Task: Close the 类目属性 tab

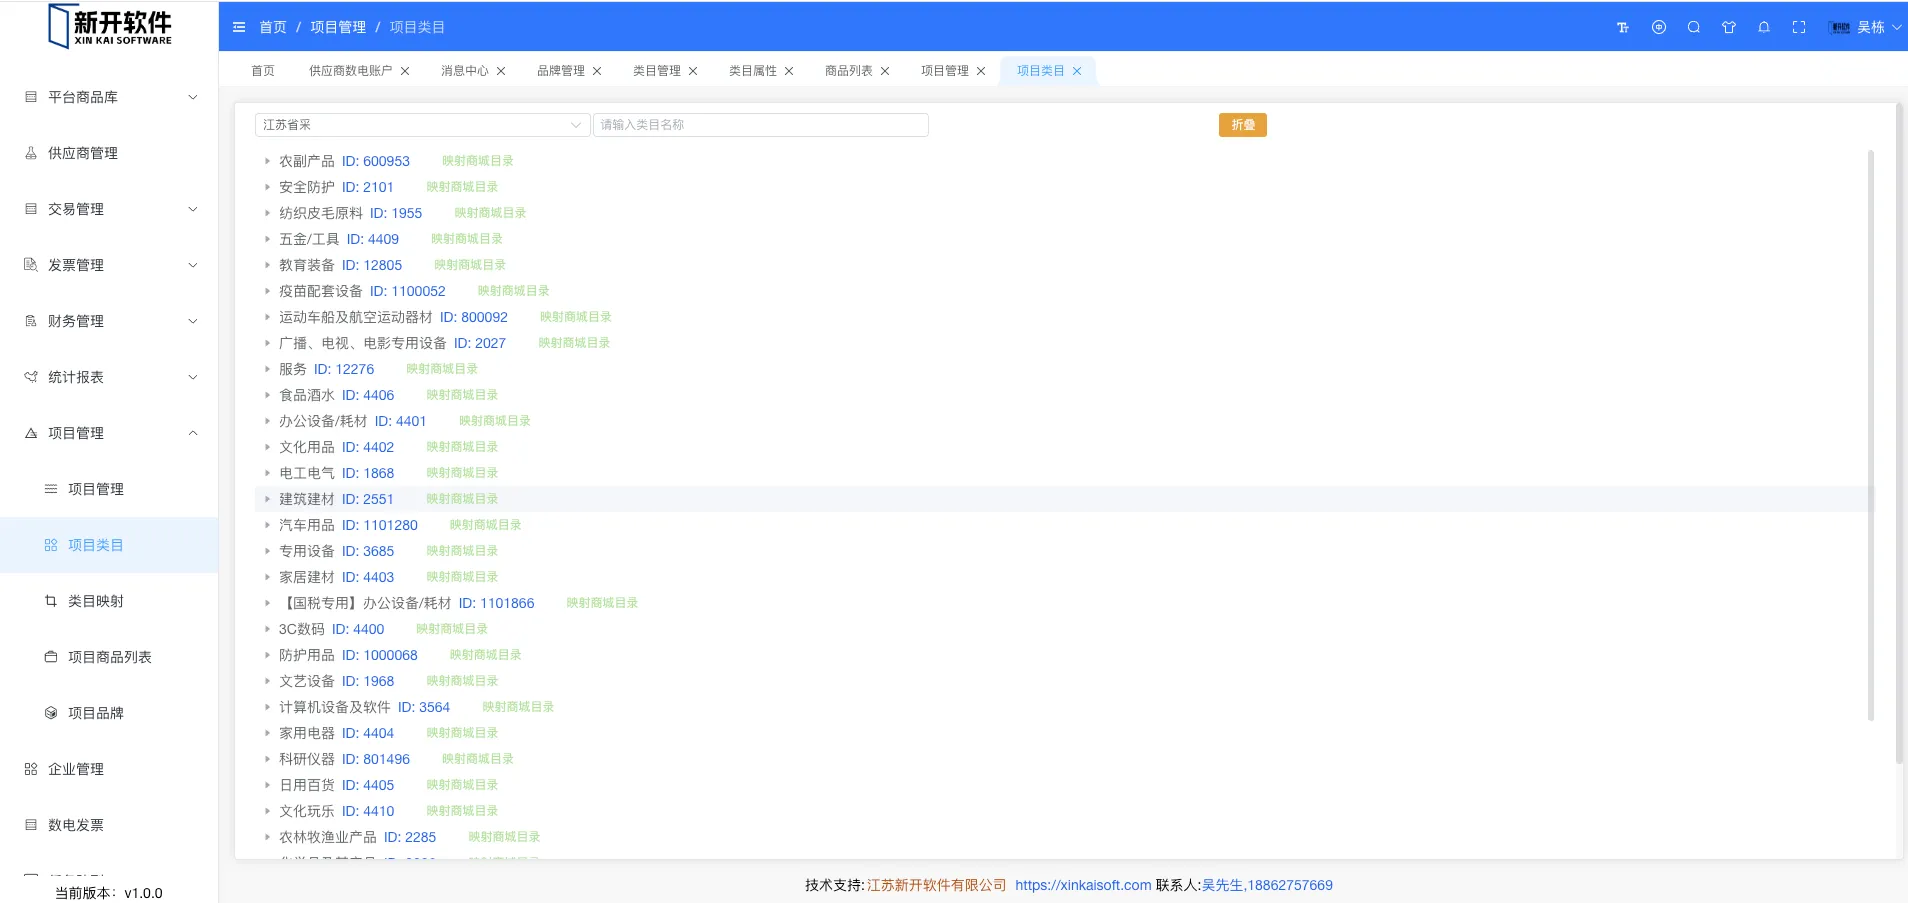Action: [789, 71]
